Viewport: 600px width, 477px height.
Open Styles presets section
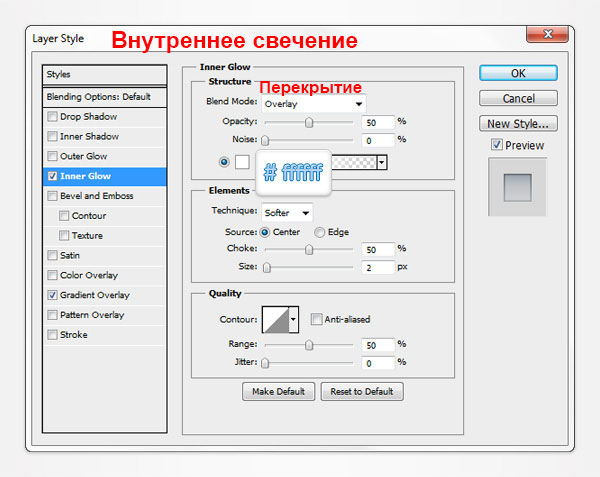coord(104,75)
